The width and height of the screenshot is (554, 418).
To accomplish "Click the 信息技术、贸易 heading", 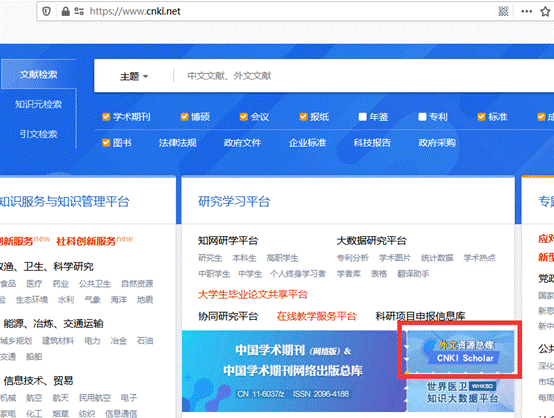I will click(x=38, y=381).
